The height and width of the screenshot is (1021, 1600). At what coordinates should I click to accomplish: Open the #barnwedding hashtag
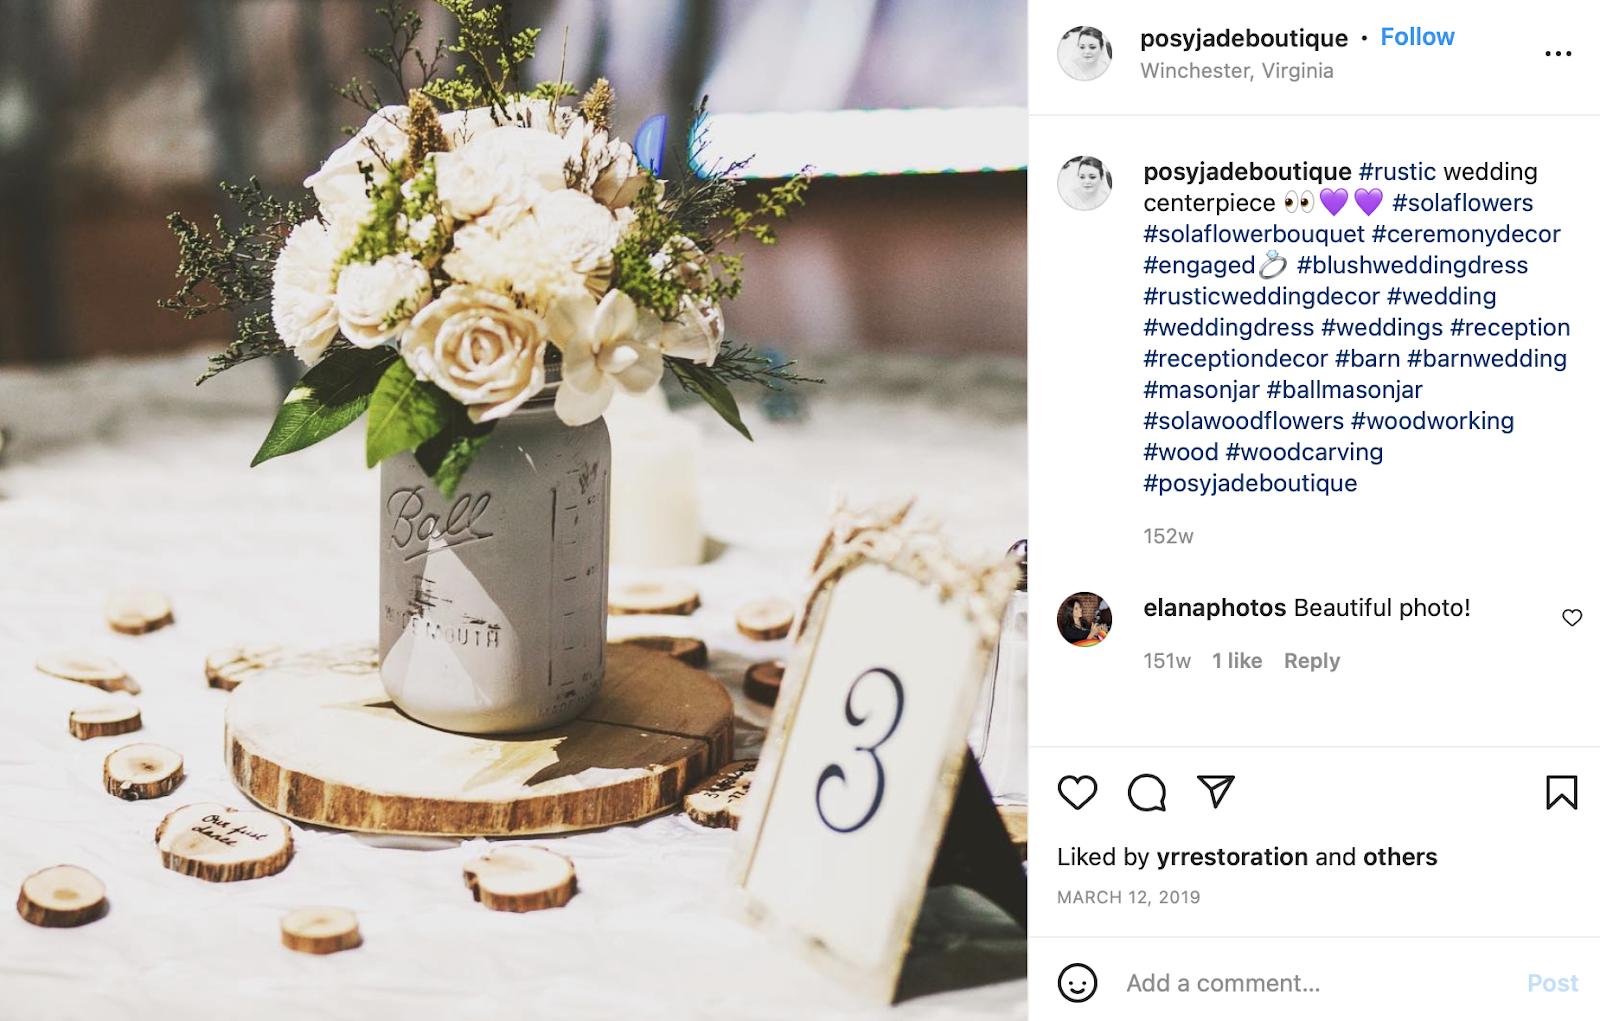(1486, 359)
